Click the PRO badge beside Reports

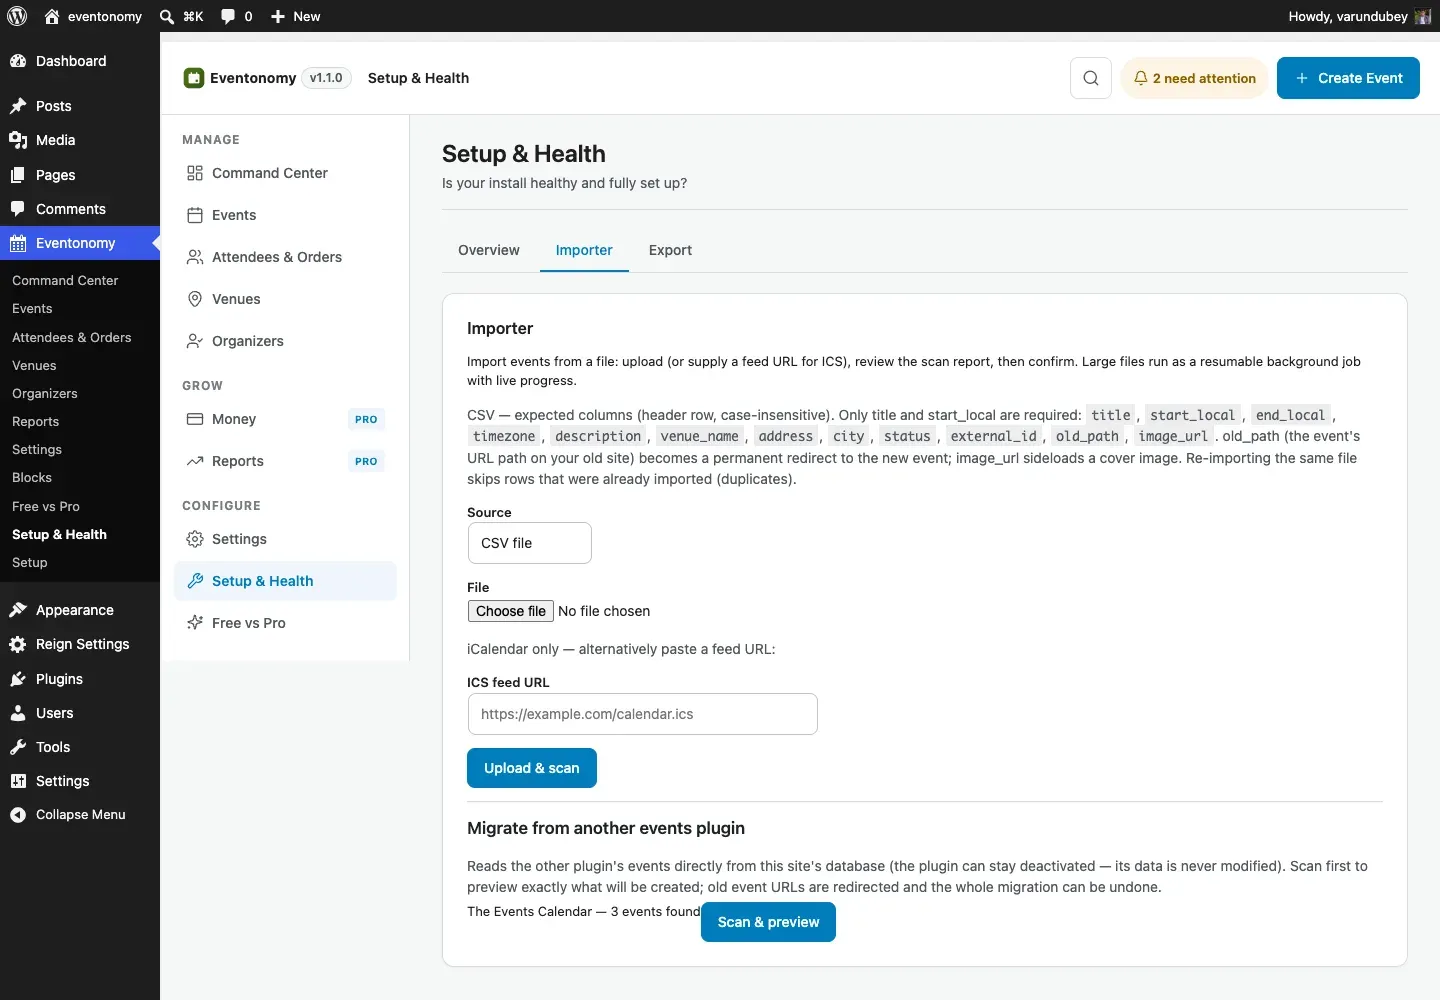[366, 461]
